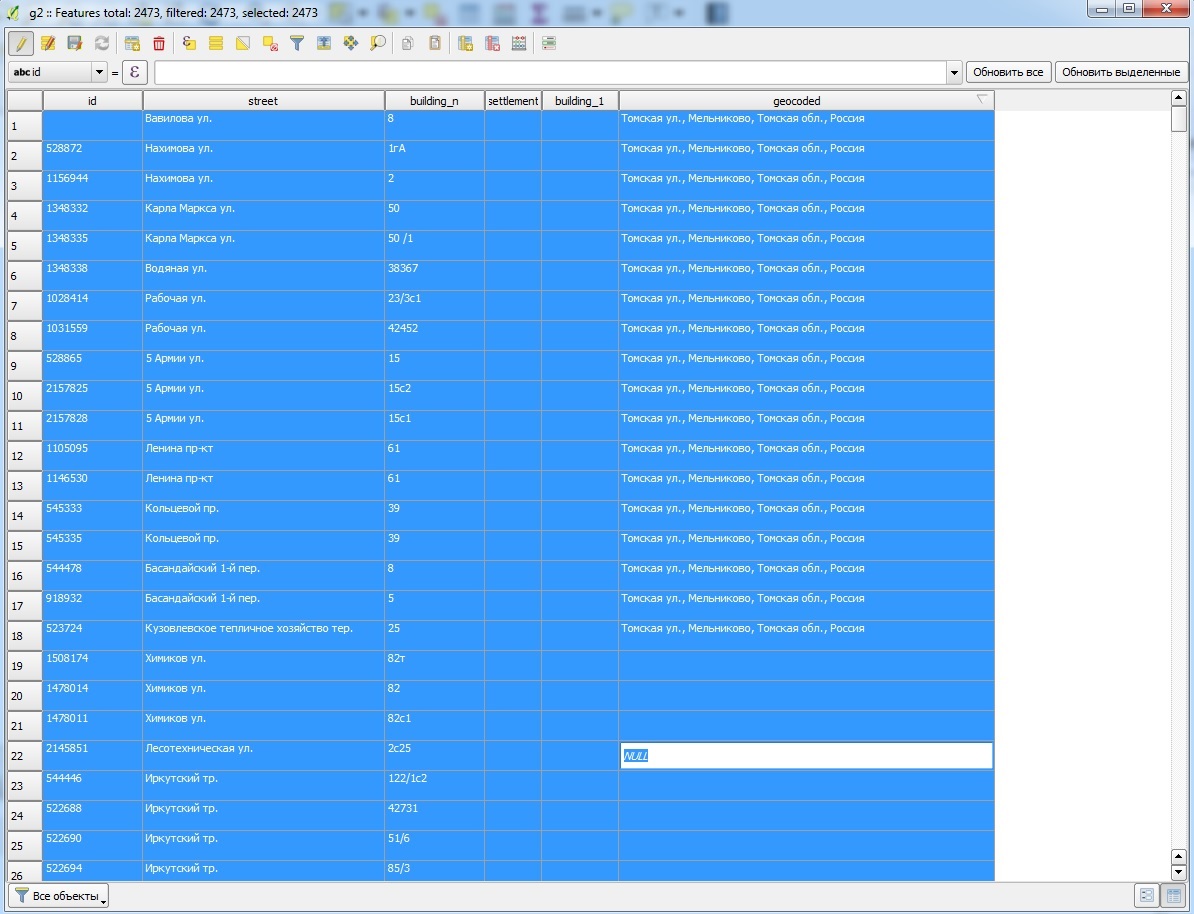Click the expression input field
Screen dimensions: 1194x914
pos(551,72)
